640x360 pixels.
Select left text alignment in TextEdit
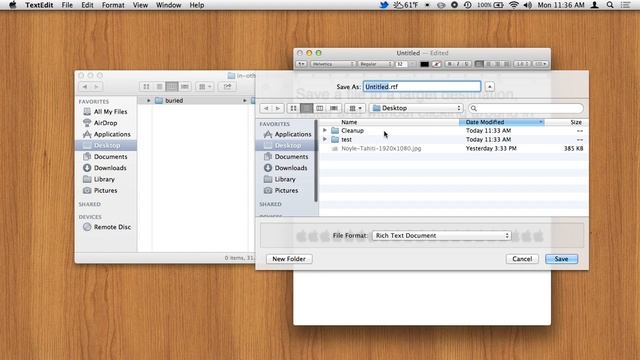(x=479, y=64)
